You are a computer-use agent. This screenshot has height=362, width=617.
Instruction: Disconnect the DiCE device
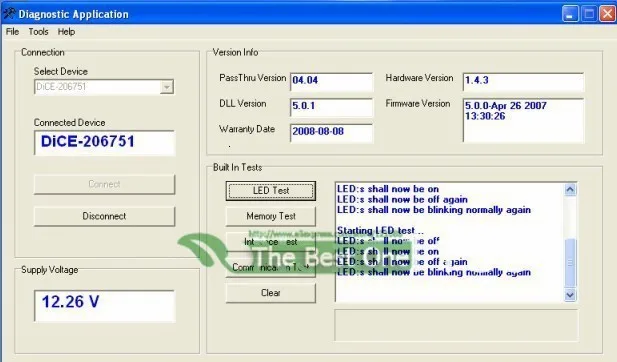click(x=104, y=216)
